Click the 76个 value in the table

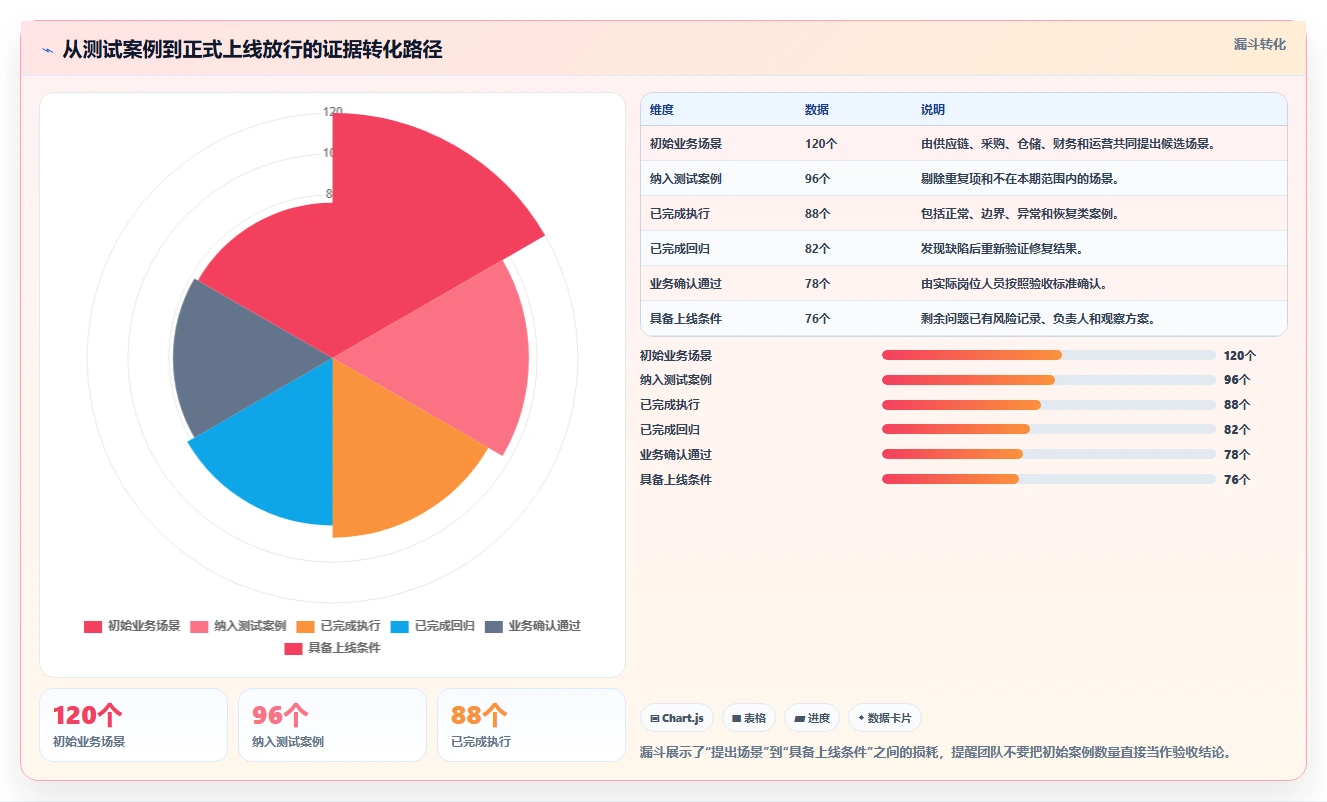point(818,319)
